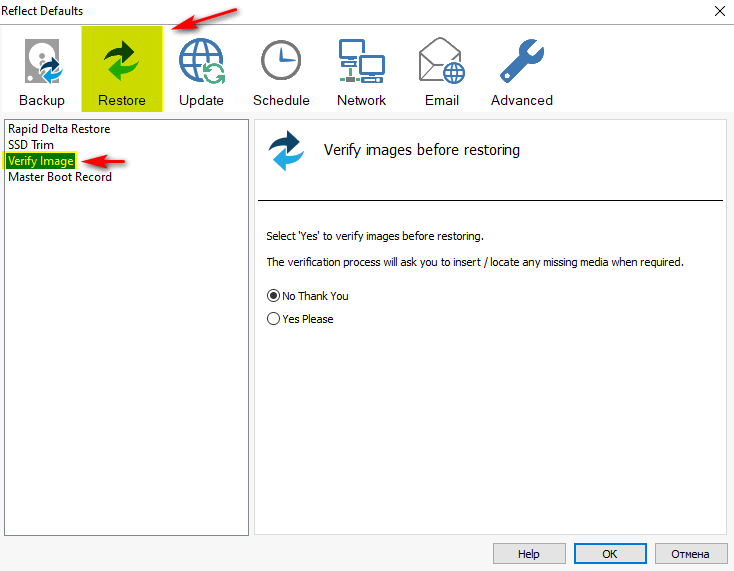Click the Help button
The height and width of the screenshot is (571, 734).
click(x=529, y=554)
